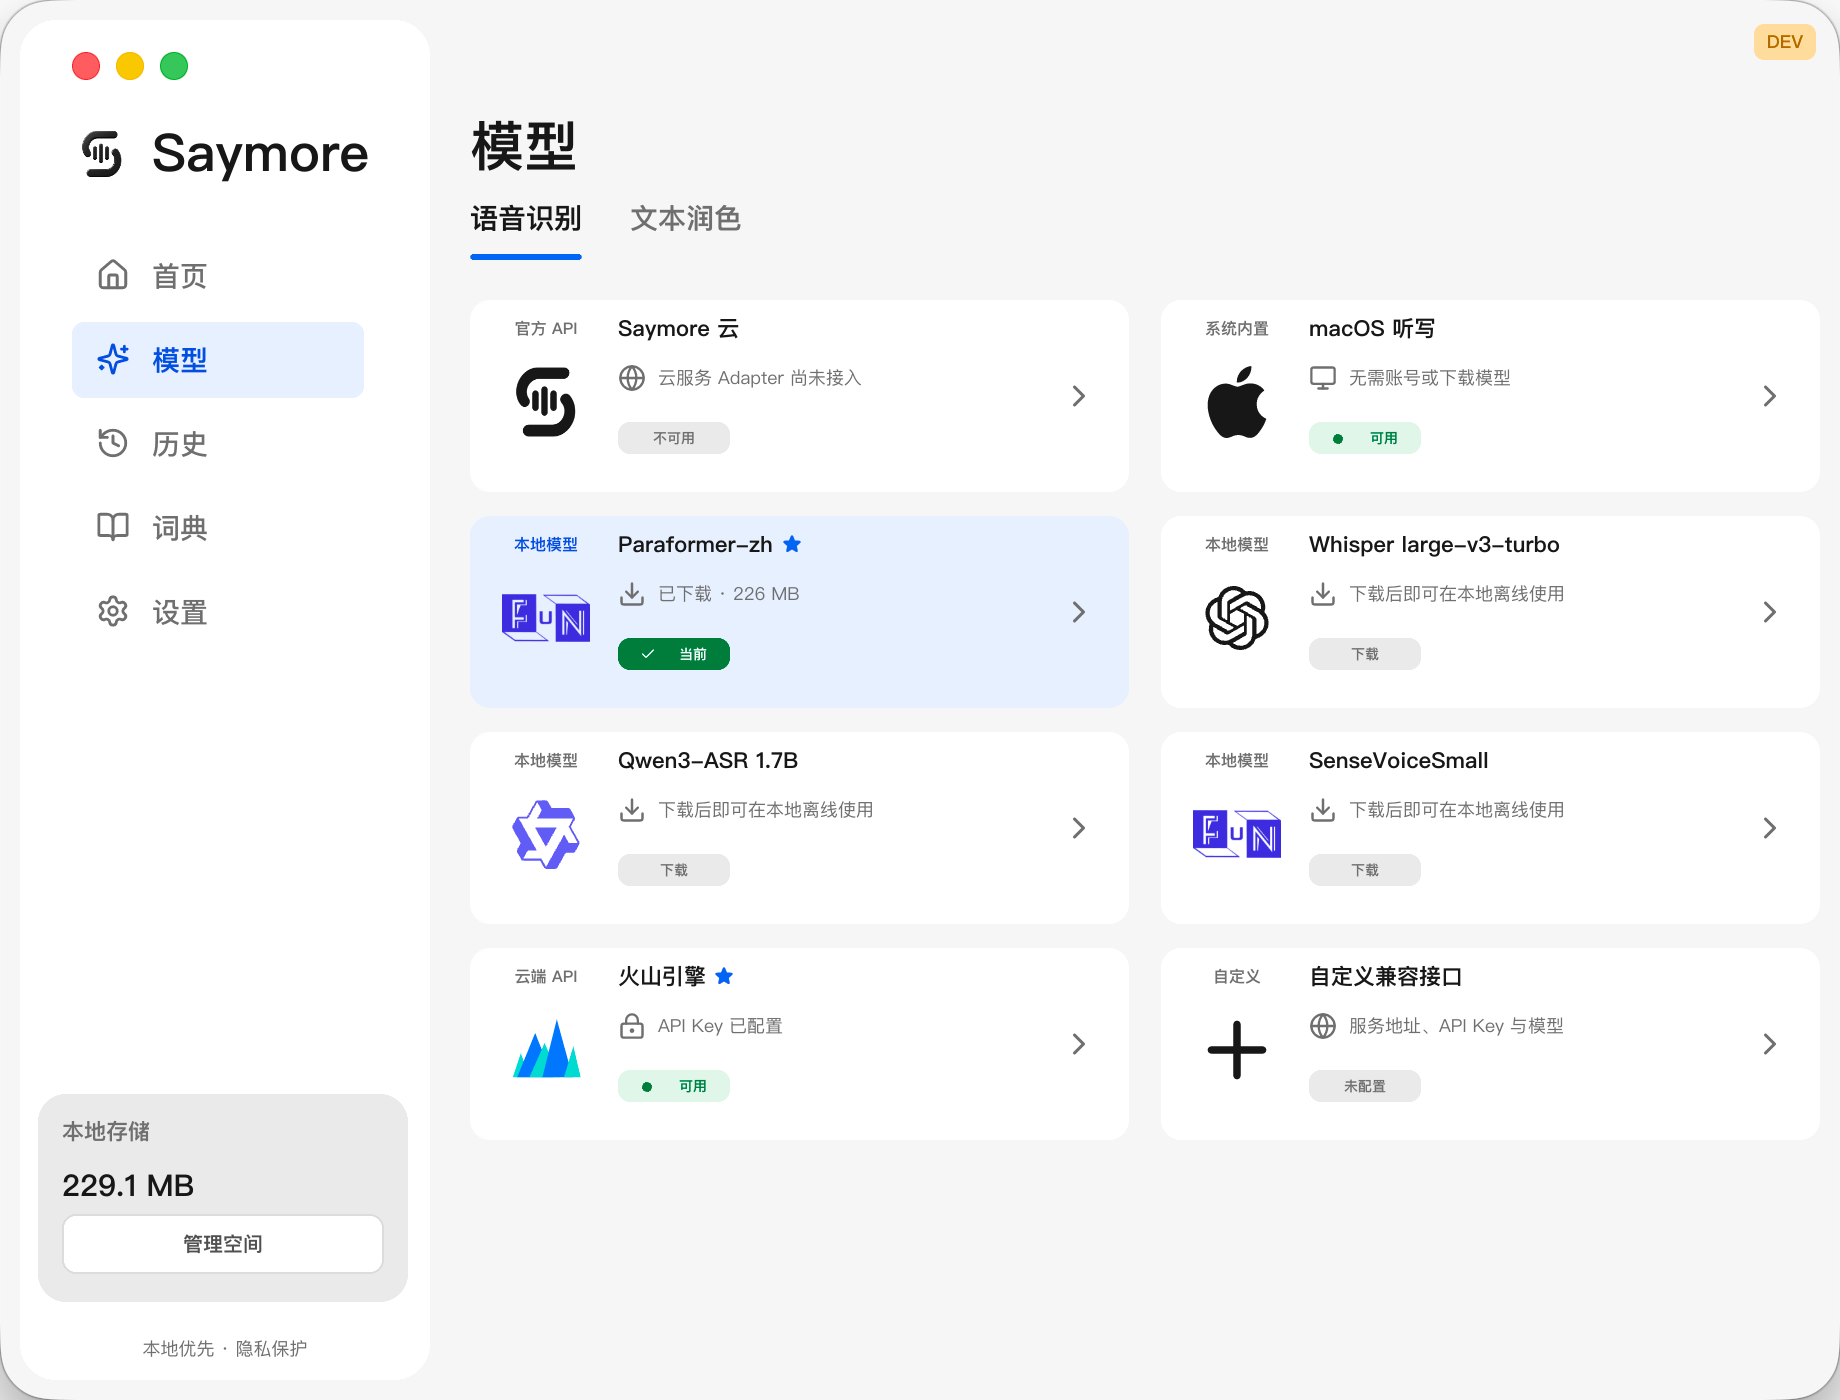Click the Qwen3-ASR 1.7B title
The width and height of the screenshot is (1840, 1400).
[x=708, y=761]
